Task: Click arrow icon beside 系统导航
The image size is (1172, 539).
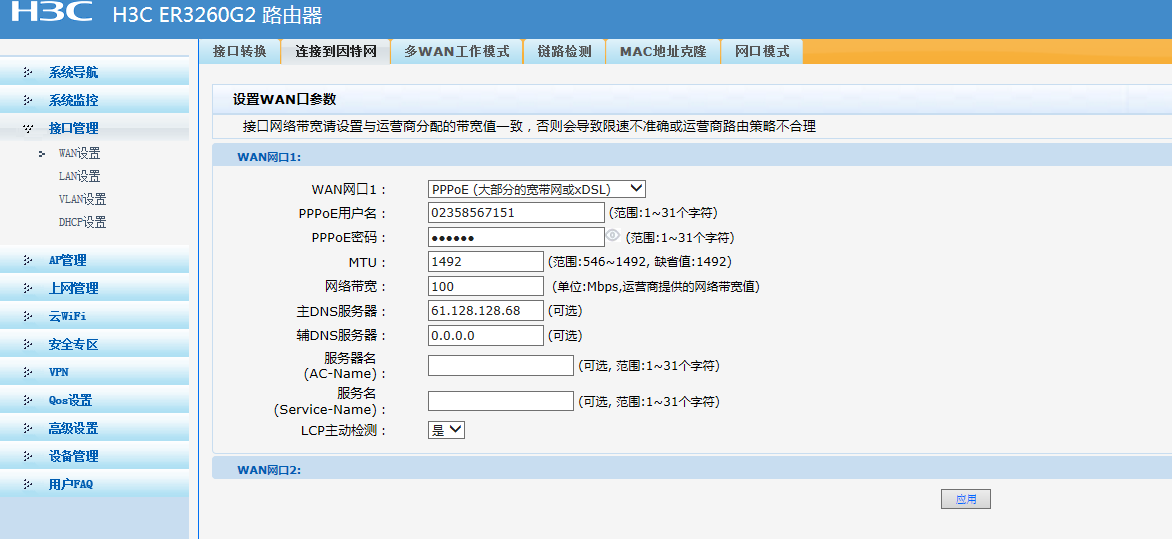Action: (x=28, y=73)
